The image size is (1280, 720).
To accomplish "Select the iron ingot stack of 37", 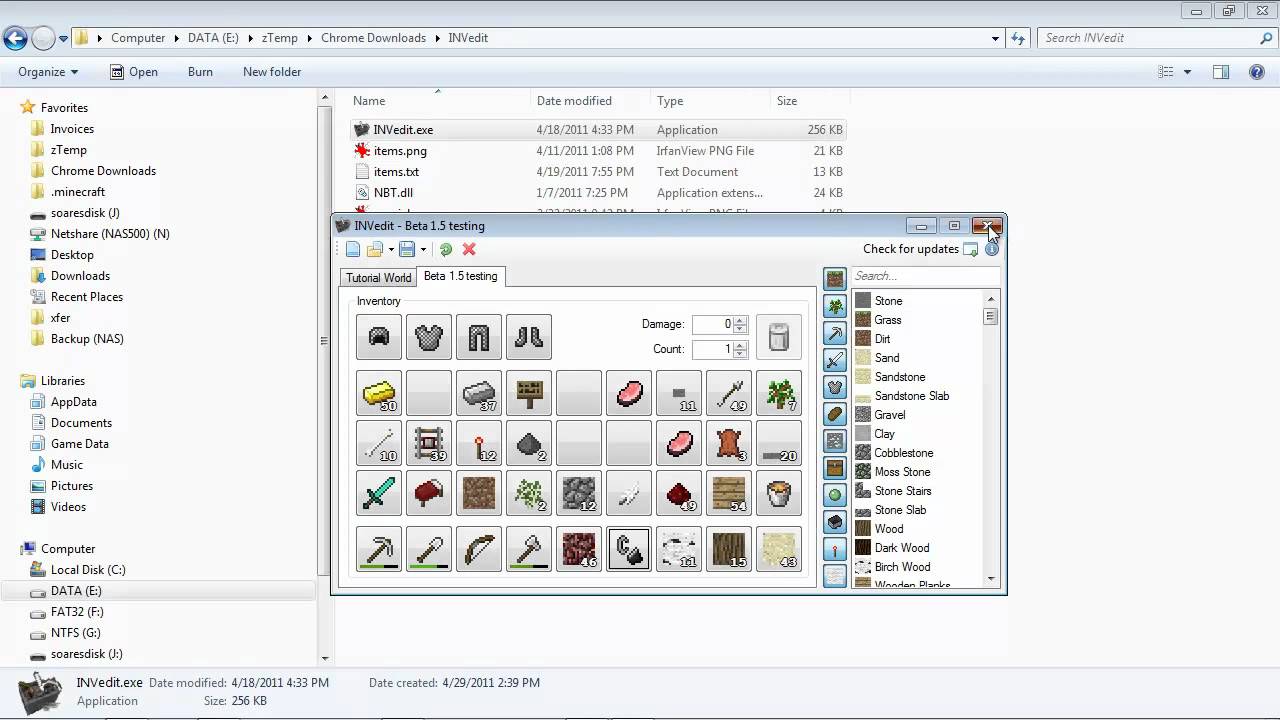I will pyautogui.click(x=479, y=393).
